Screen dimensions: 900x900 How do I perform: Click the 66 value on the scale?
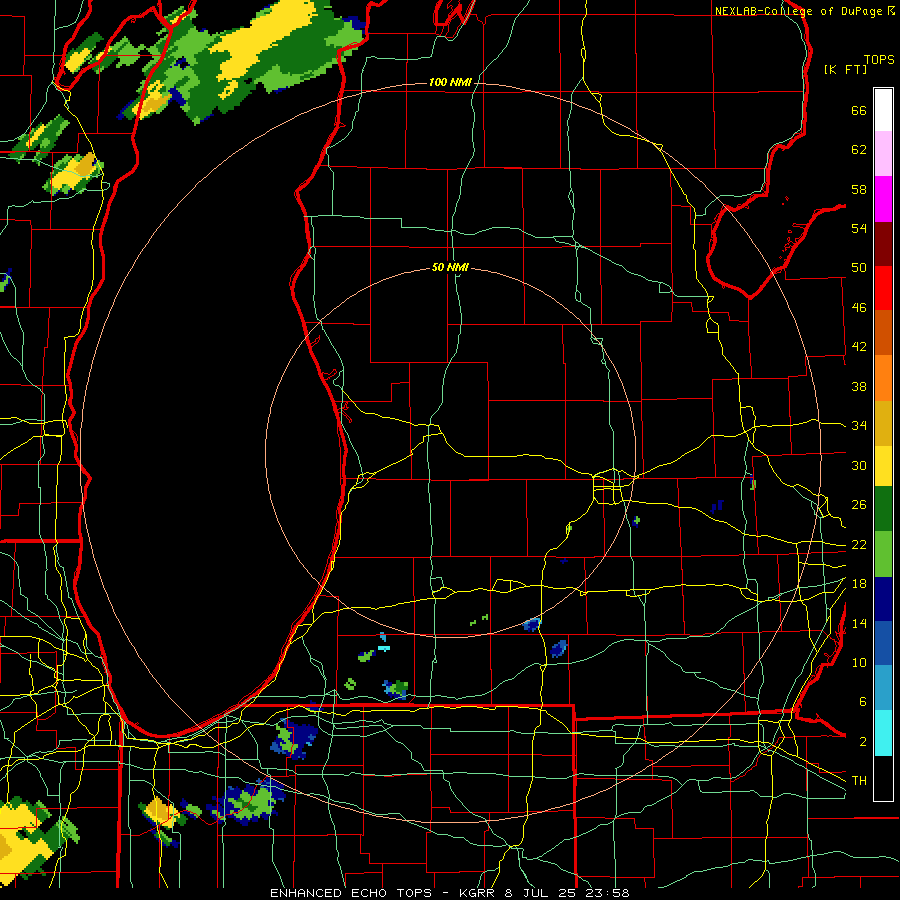(x=859, y=111)
